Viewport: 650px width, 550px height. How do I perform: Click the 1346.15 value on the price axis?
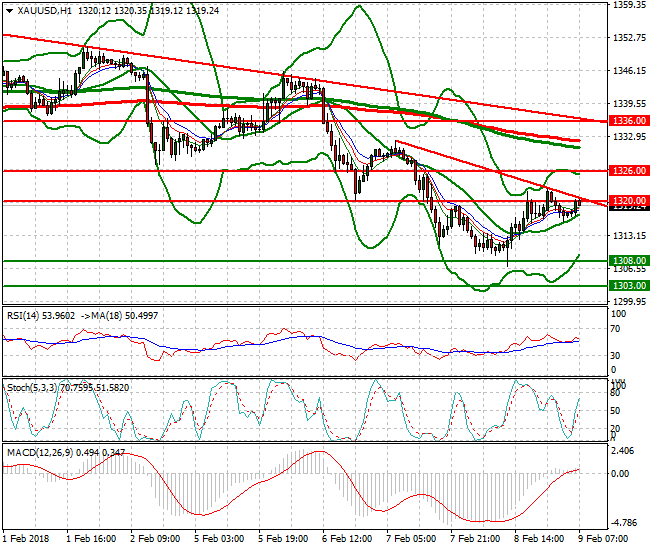[x=628, y=71]
